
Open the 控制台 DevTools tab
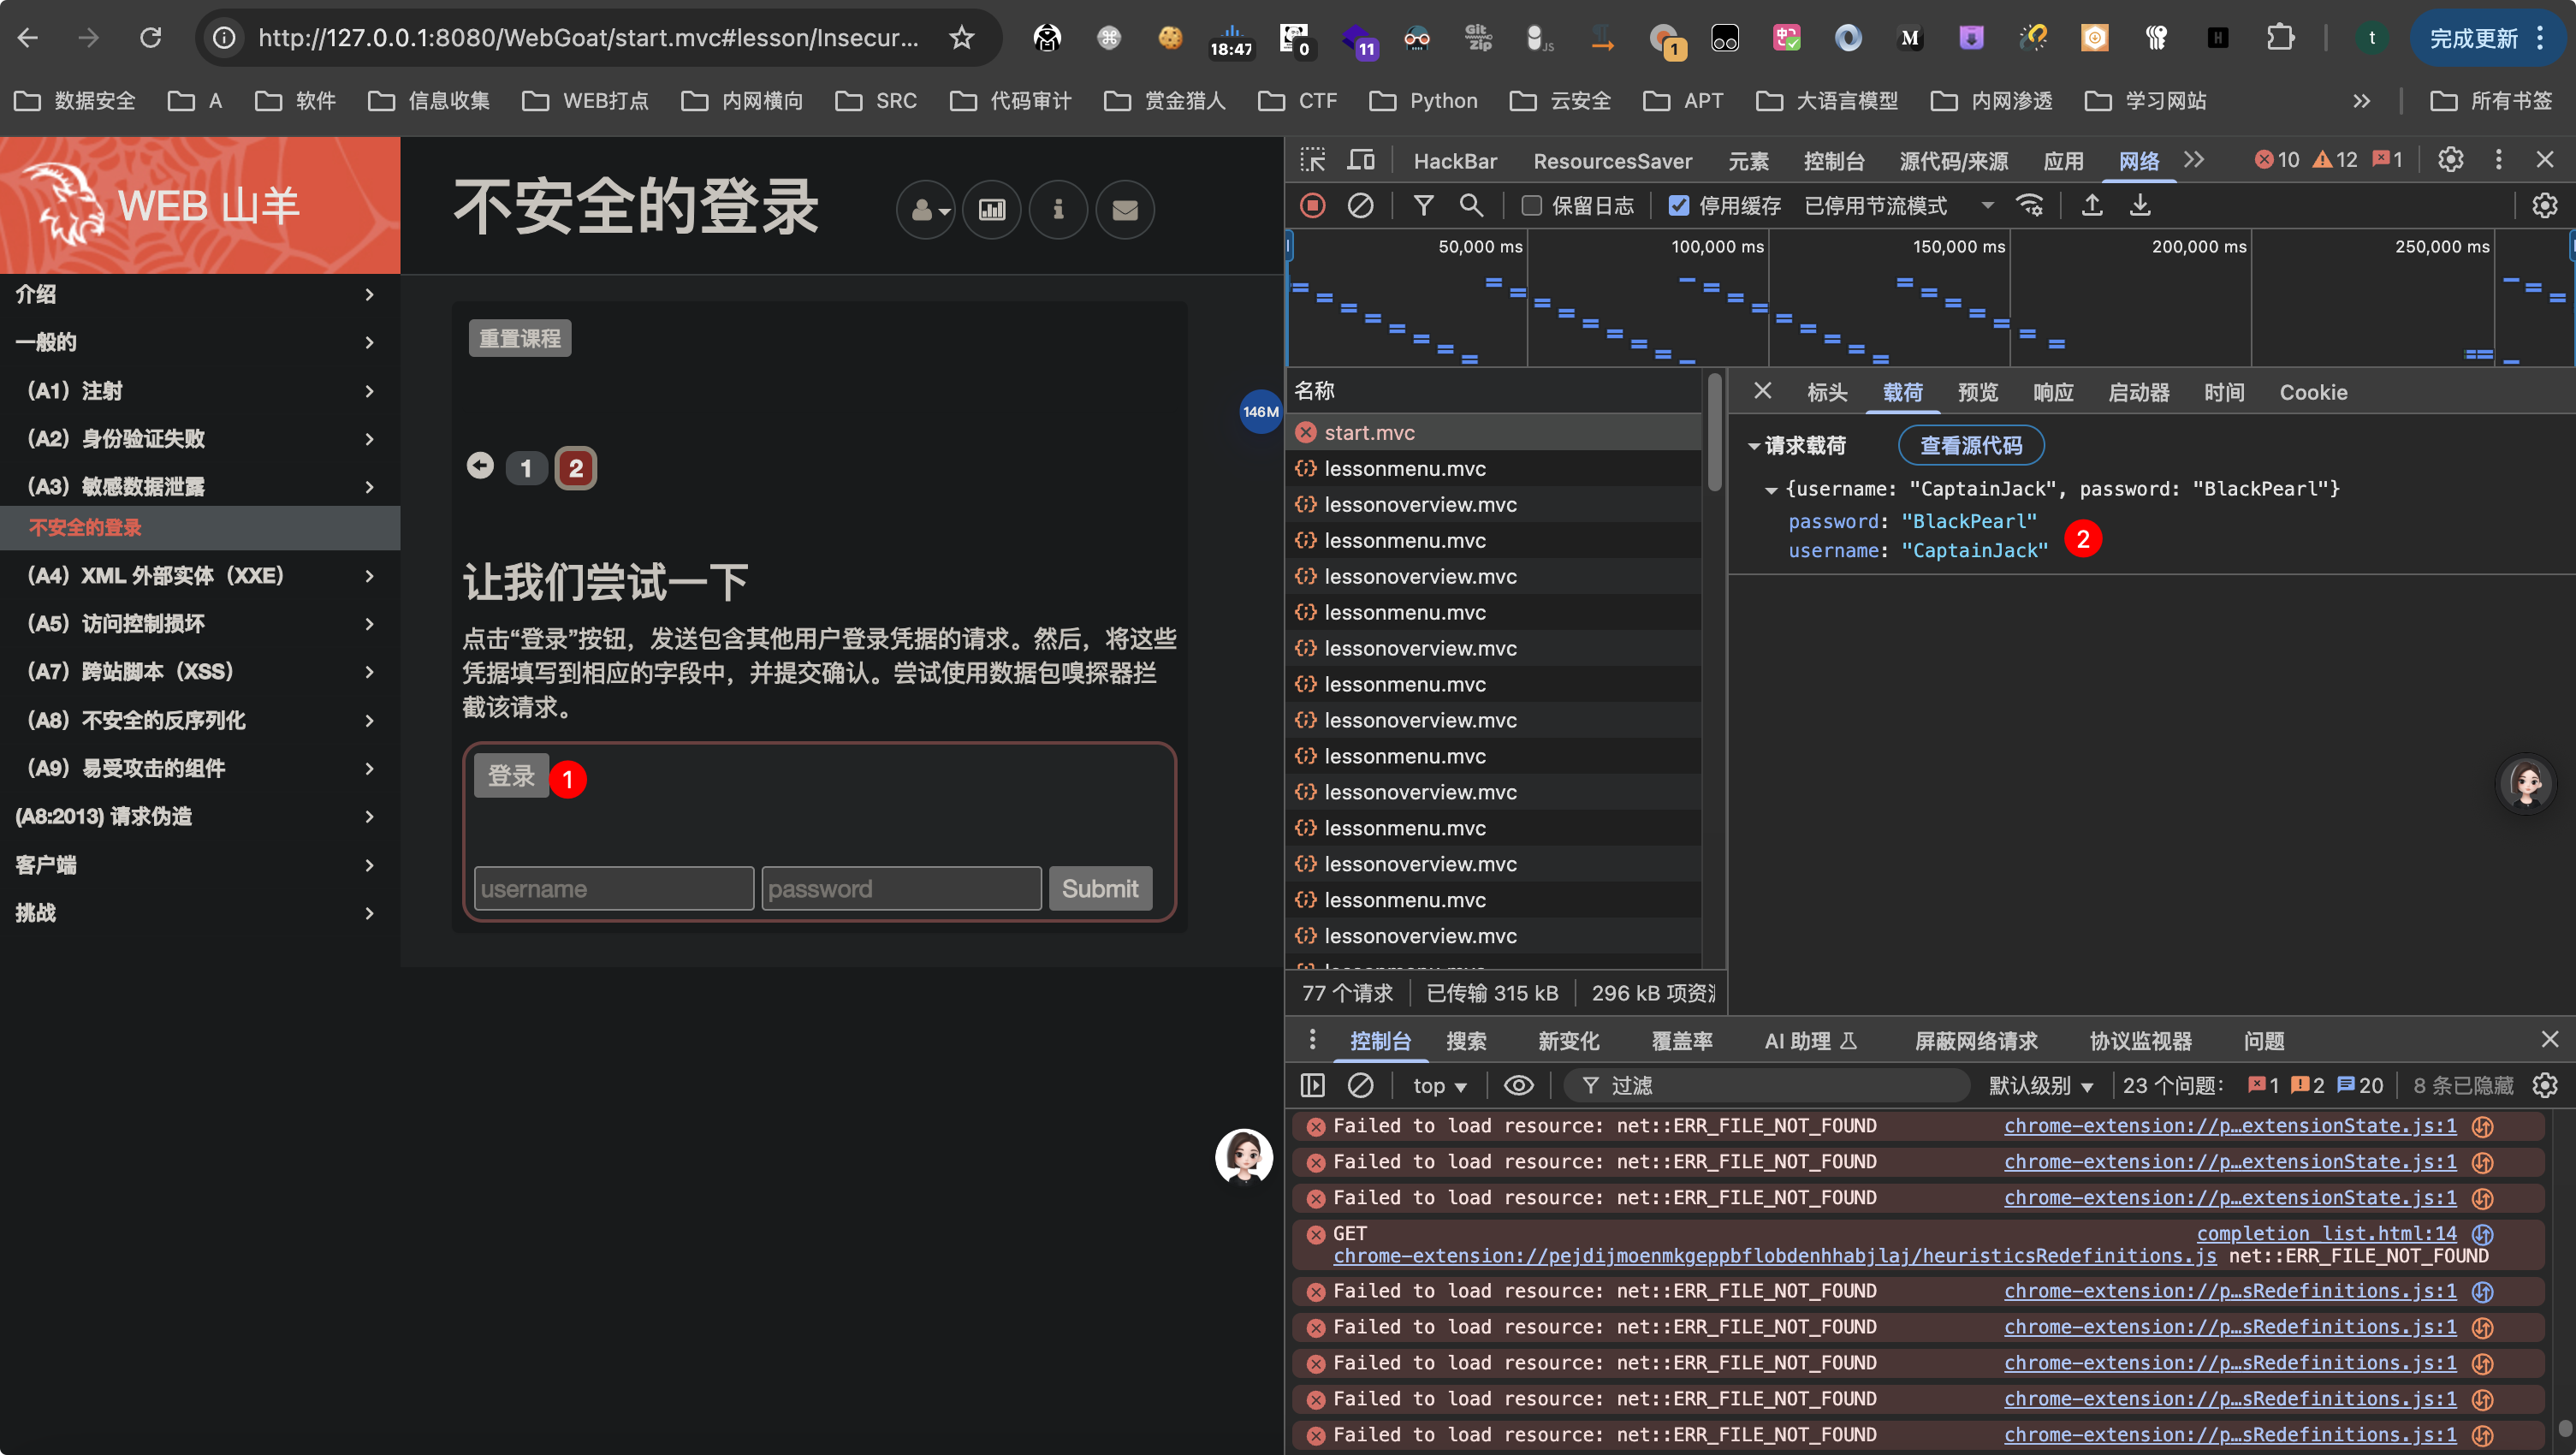pyautogui.click(x=1833, y=160)
